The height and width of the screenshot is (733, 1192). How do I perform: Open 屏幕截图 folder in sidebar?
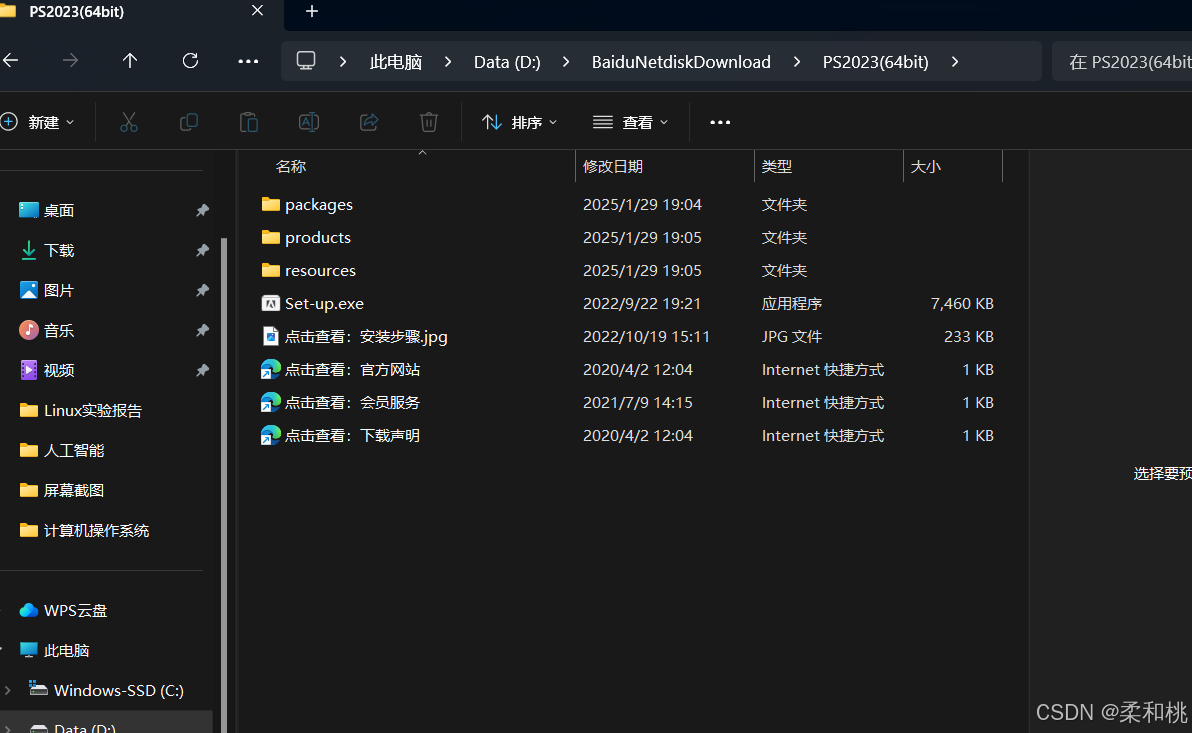74,490
